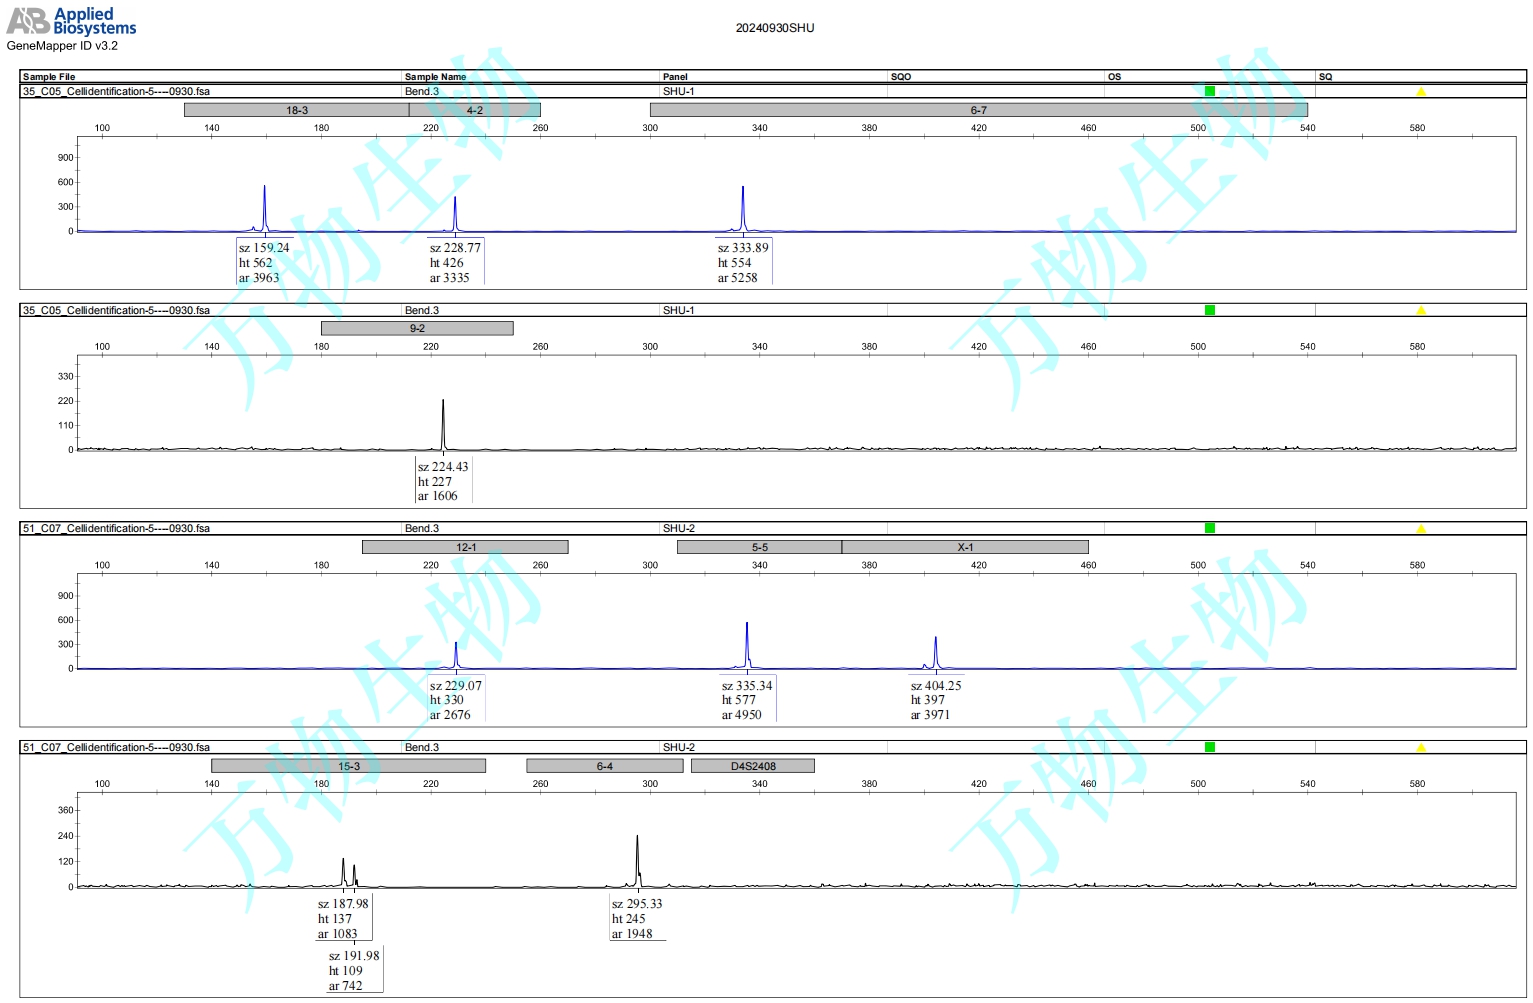This screenshot has height=1003, width=1533.
Task: Click yellow SQ triangle in row above 18-3 marker
Action: pyautogui.click(x=1420, y=92)
